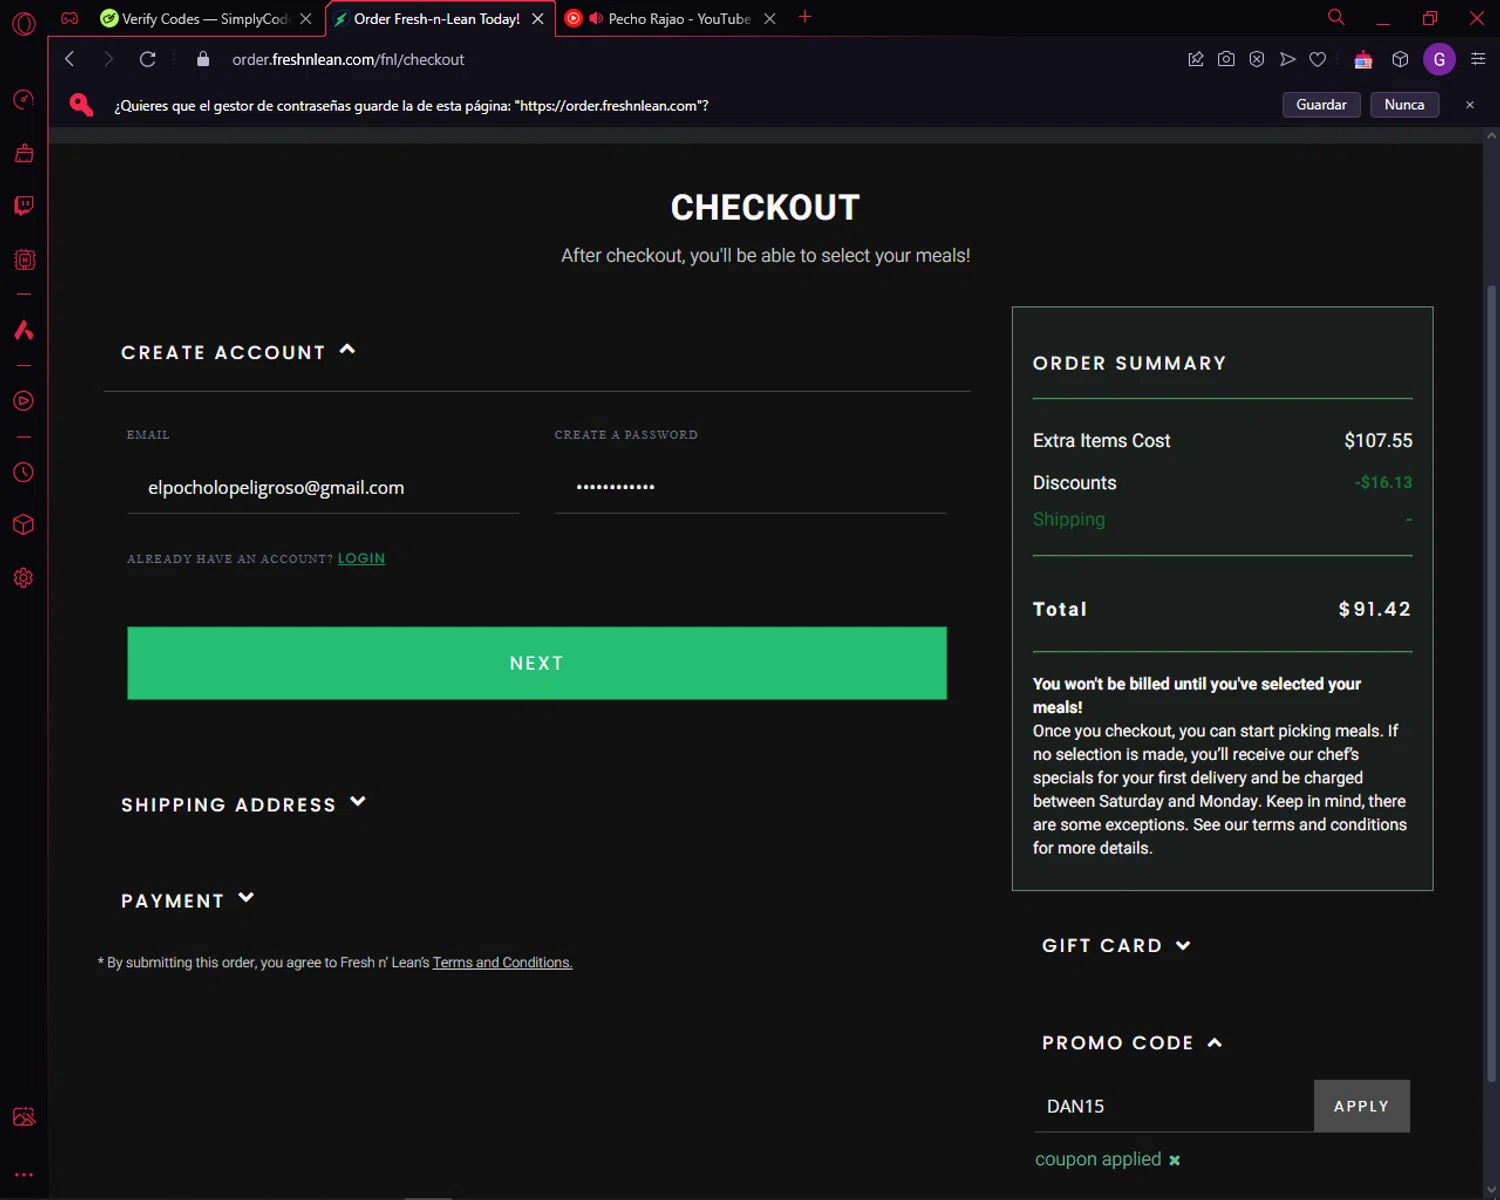
Task: Mute audio on the YouTube tab
Action: click(x=596, y=18)
